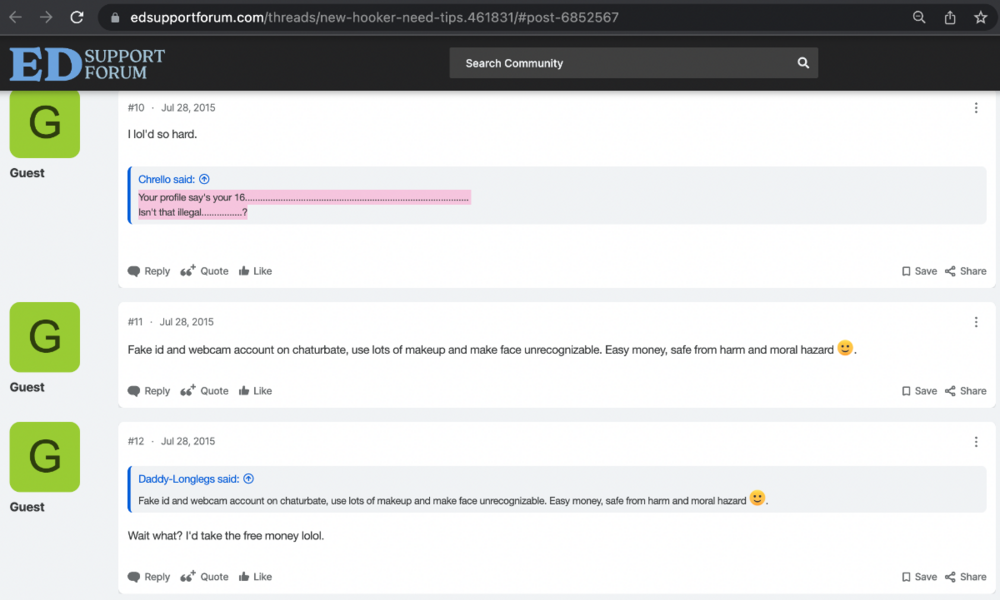Screen dimensions: 1000x600
Task: Click 'I lol'd so hard.' text
Action: pyautogui.click(x=162, y=135)
